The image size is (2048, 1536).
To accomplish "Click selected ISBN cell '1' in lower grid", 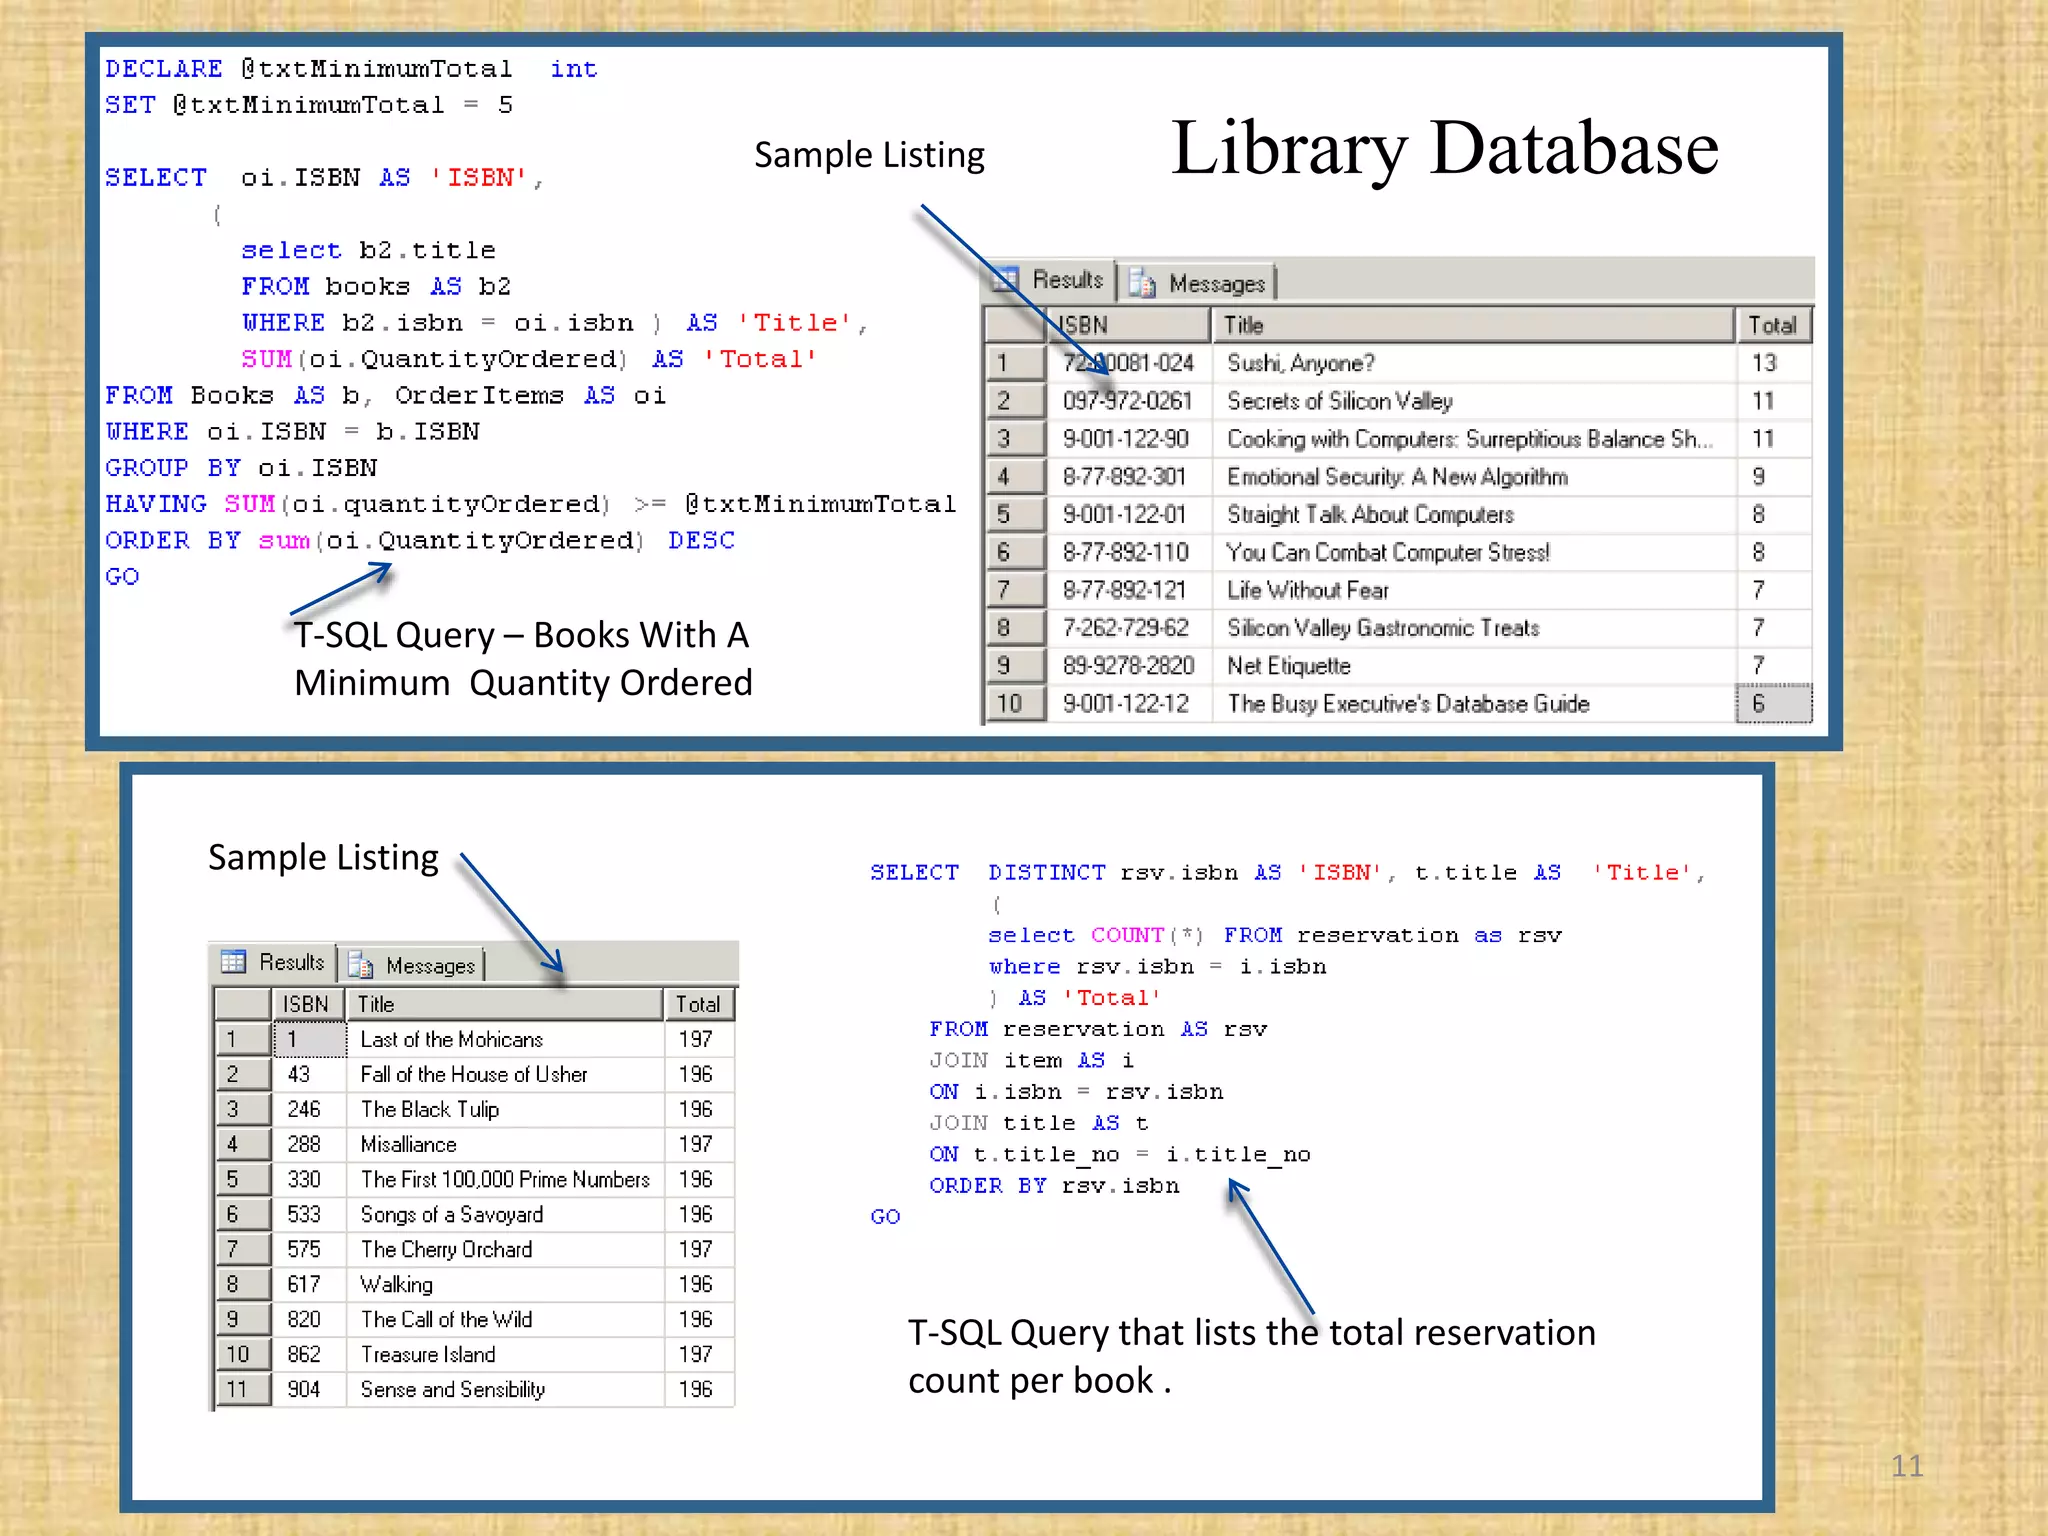I will point(310,1040).
